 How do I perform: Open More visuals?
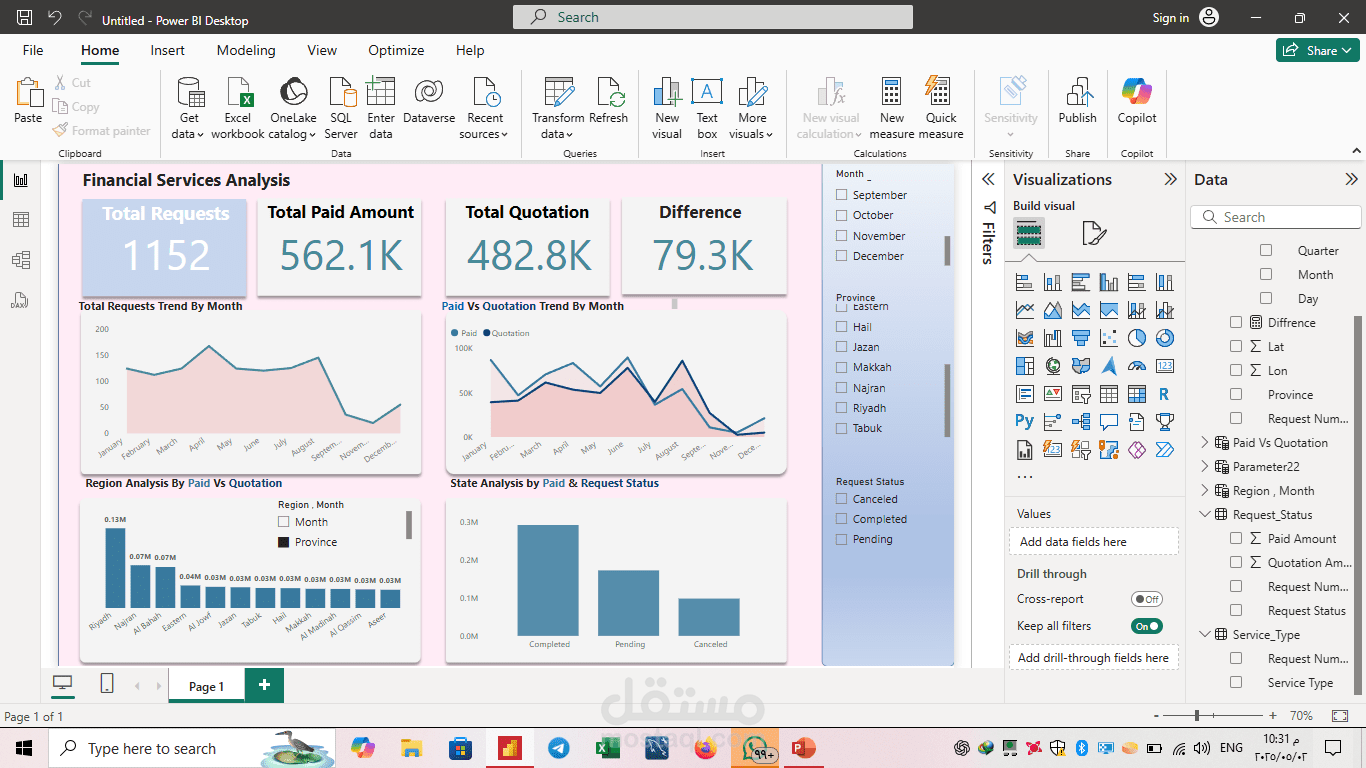tap(752, 108)
